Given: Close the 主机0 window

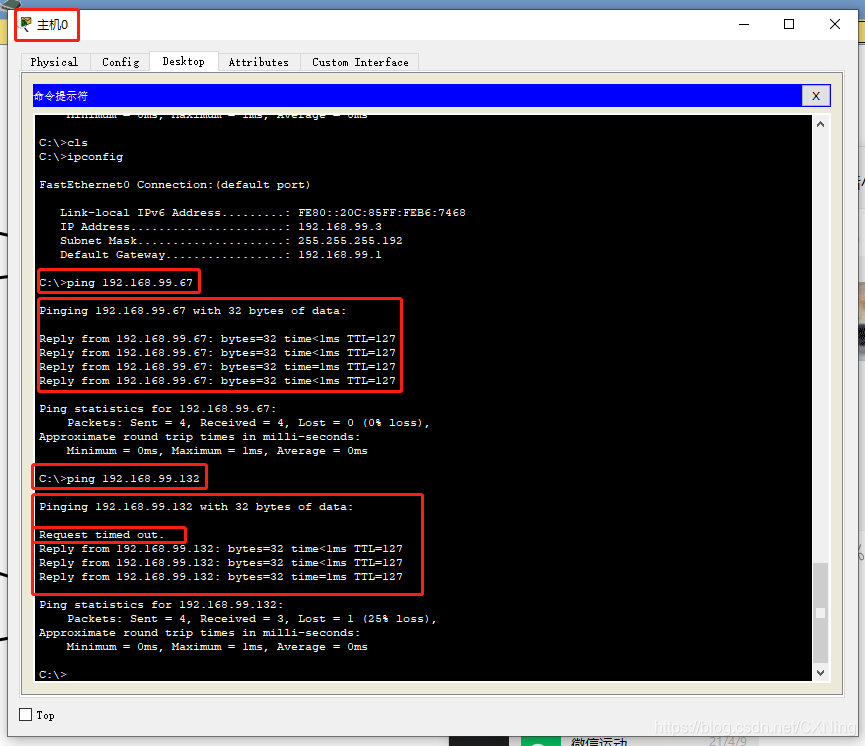Looking at the screenshot, I should click(835, 24).
